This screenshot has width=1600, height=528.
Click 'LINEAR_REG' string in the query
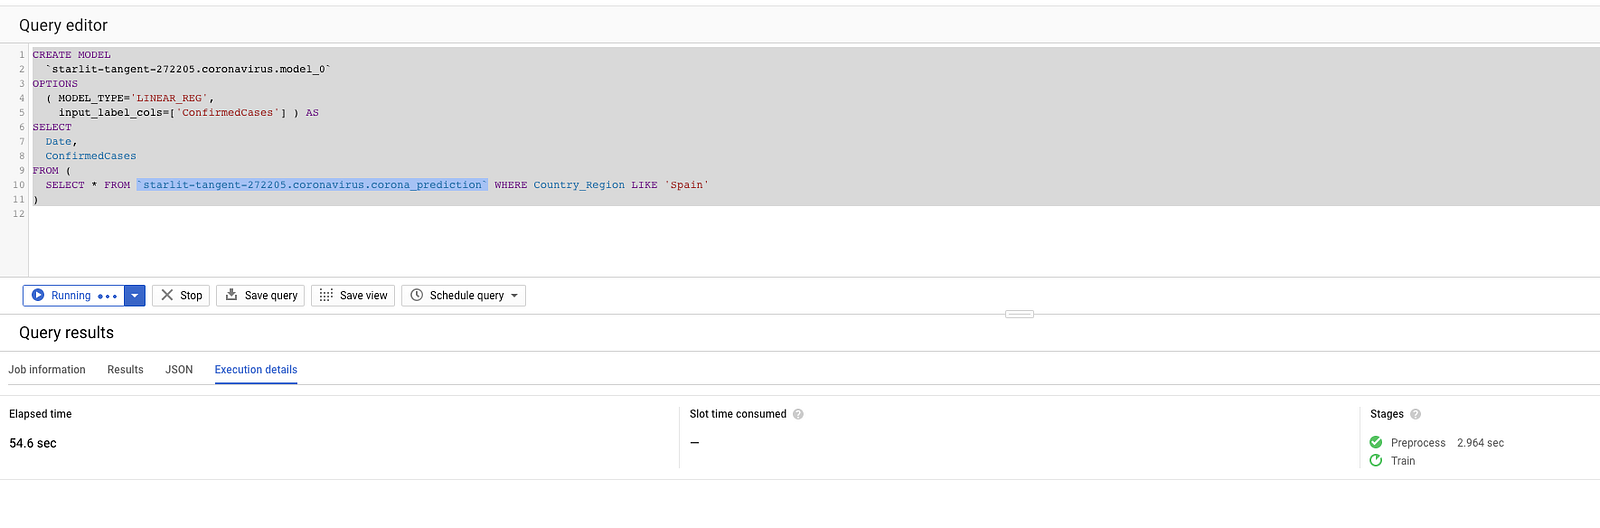tap(170, 98)
